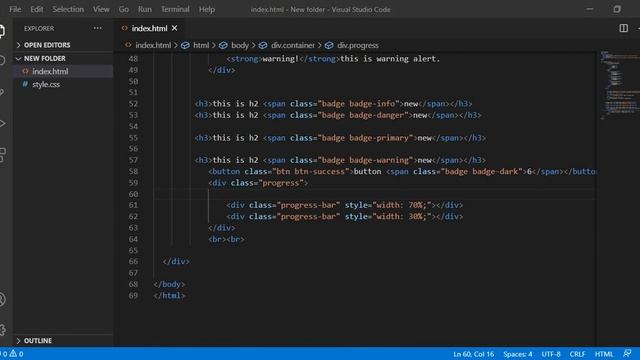Click line number 59 in gutter
Image resolution: width=640 pixels, height=360 pixels.
[133, 182]
